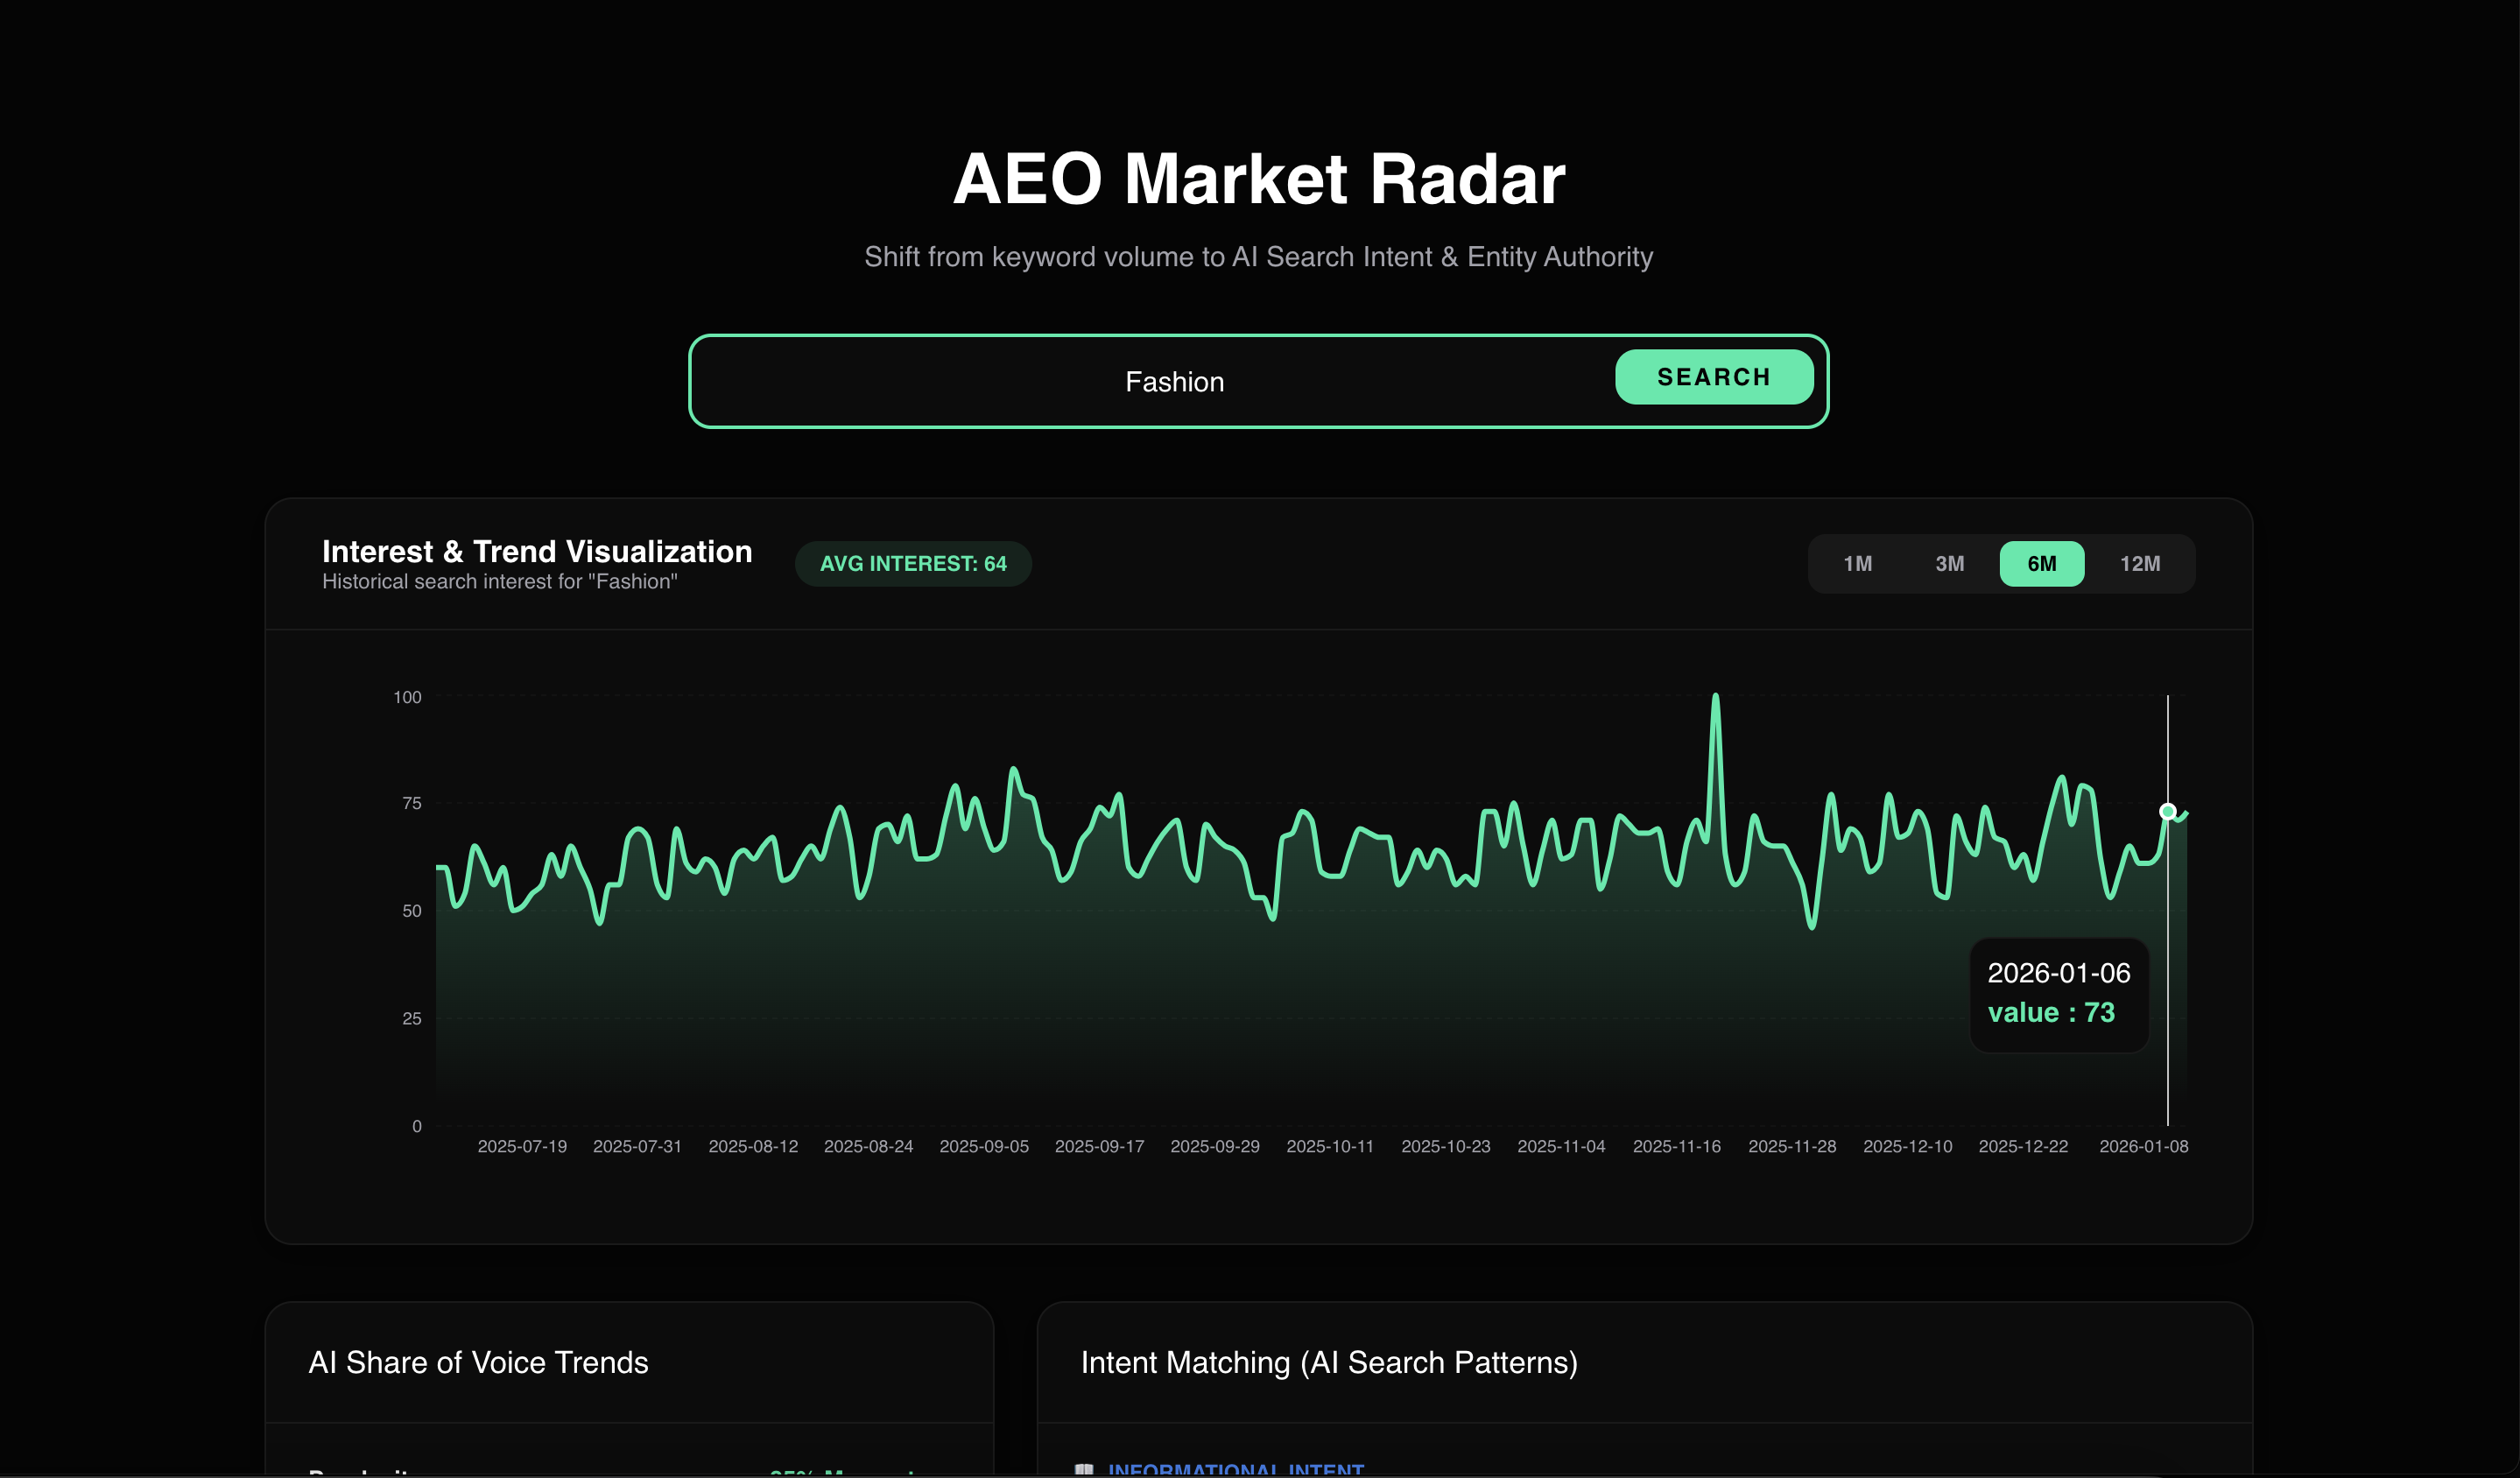This screenshot has height=1478, width=2520.
Task: Click the 2025-07-19 x-axis date label
Action: (x=522, y=1146)
